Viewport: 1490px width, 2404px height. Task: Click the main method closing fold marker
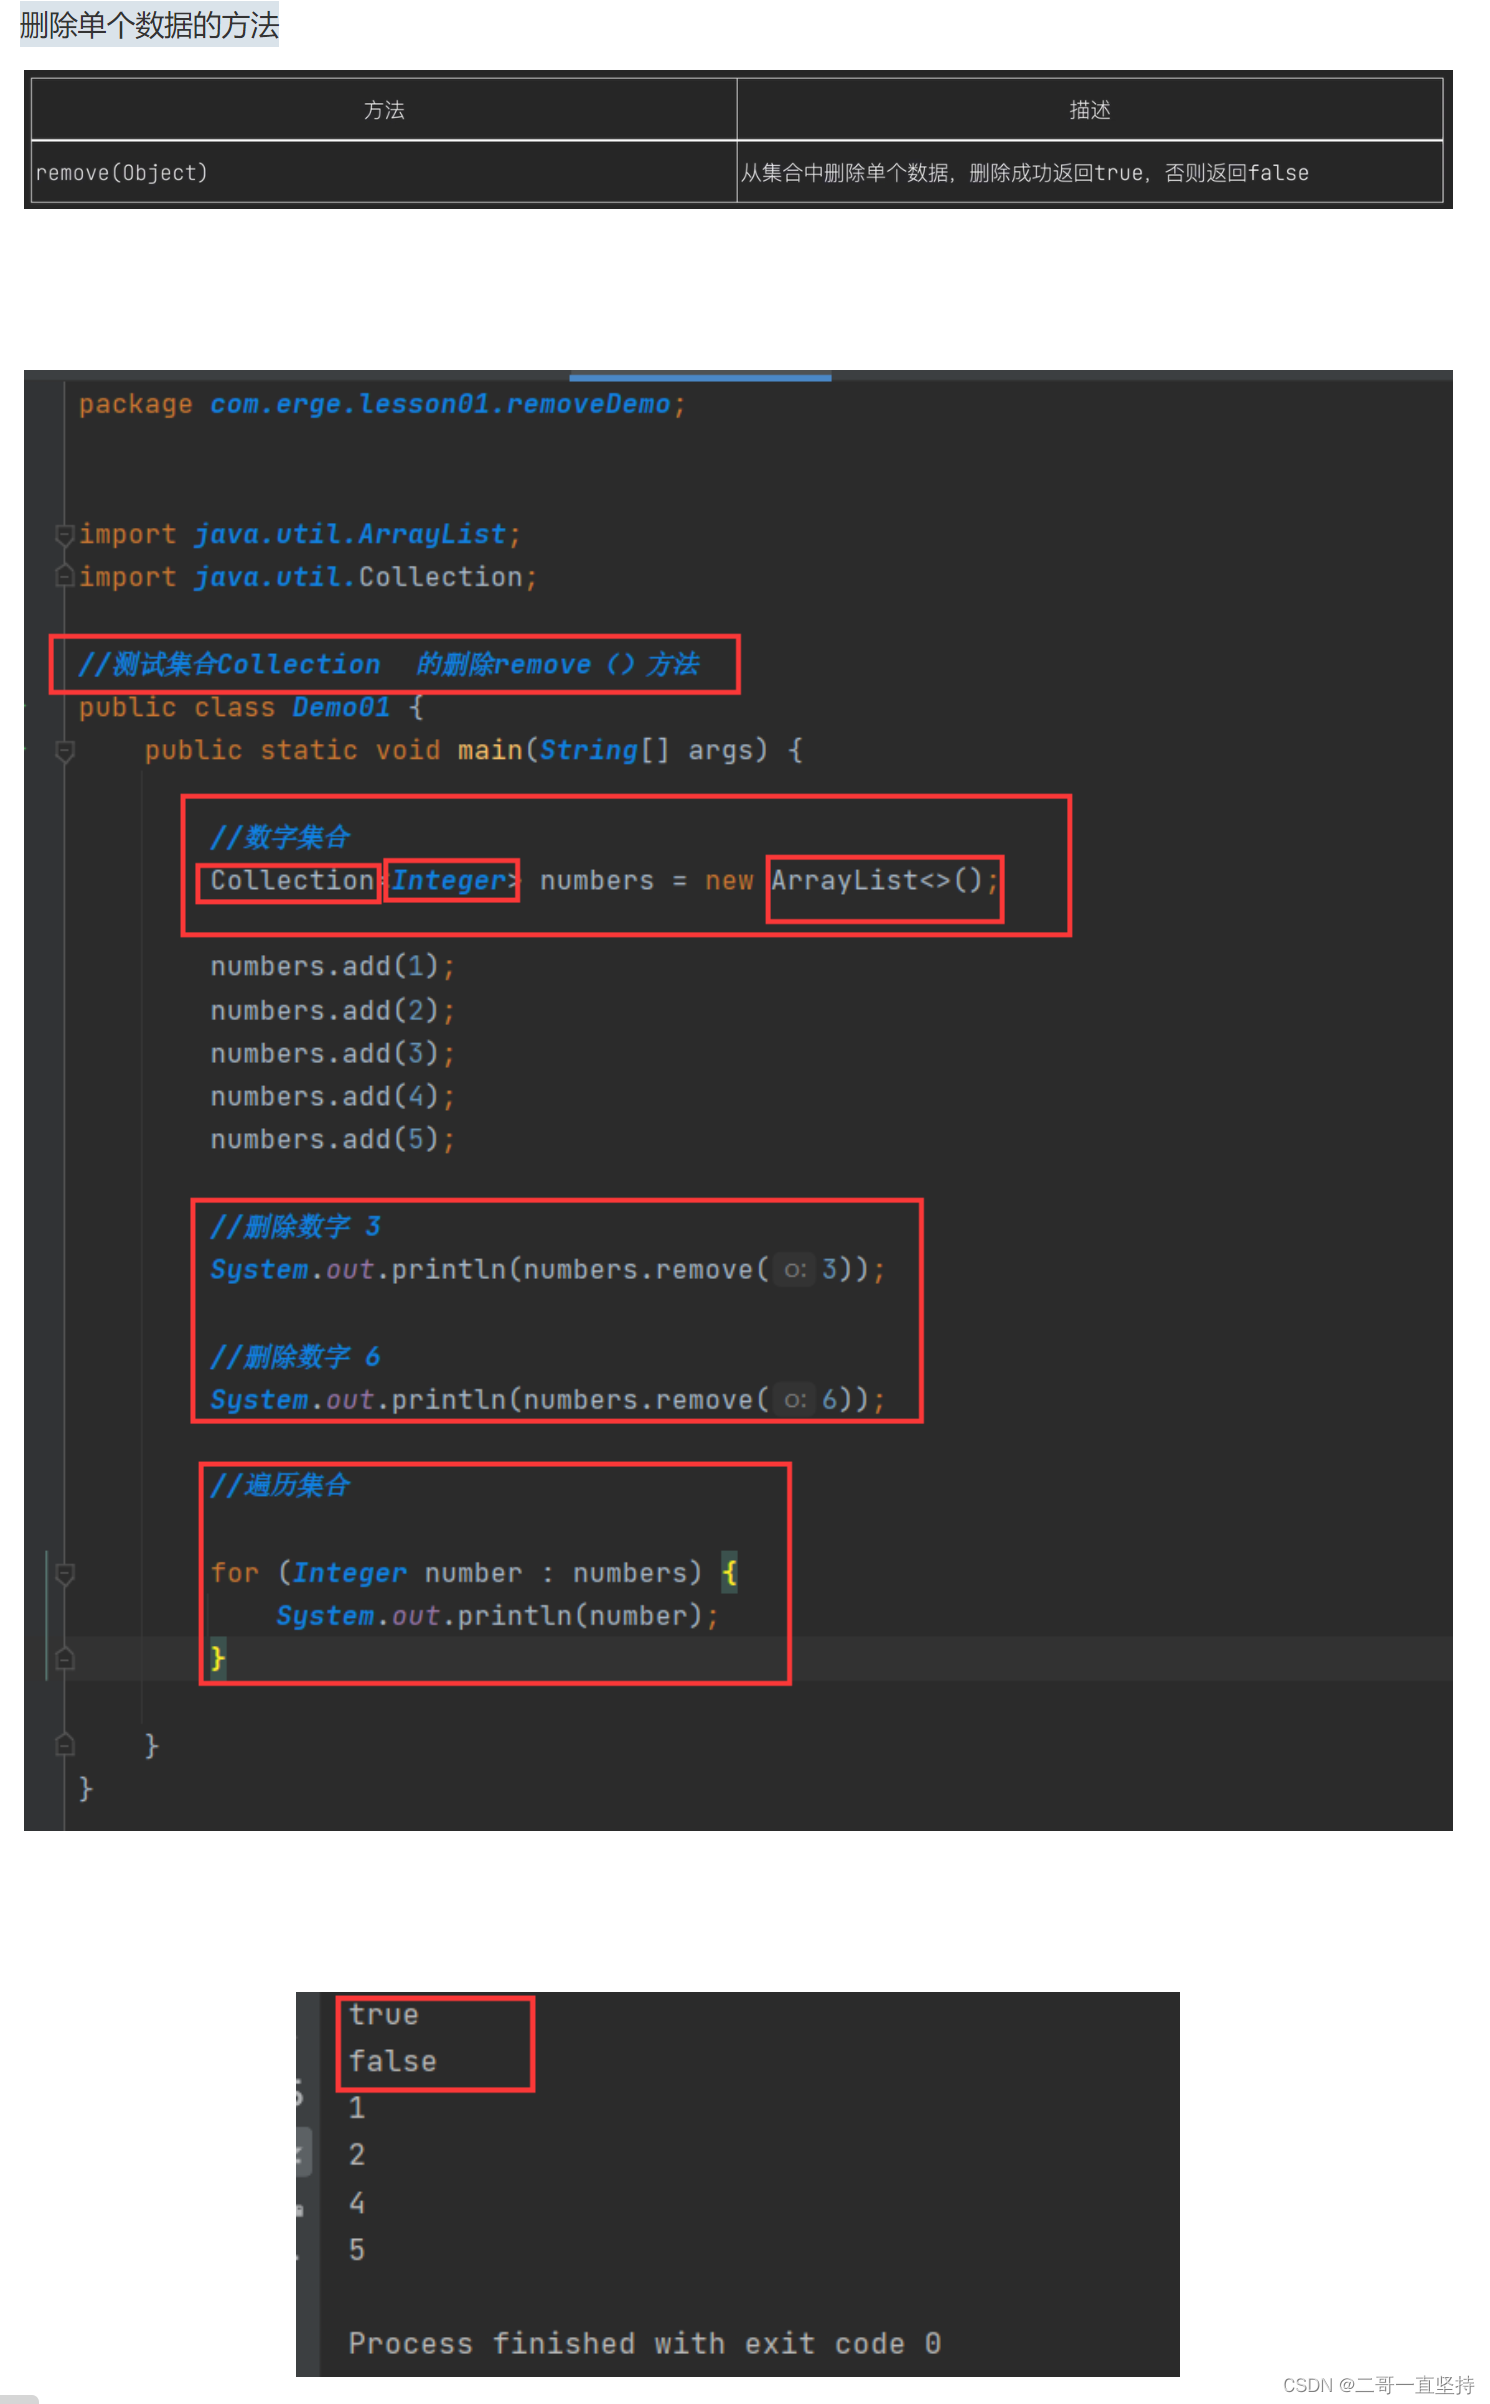click(65, 1745)
